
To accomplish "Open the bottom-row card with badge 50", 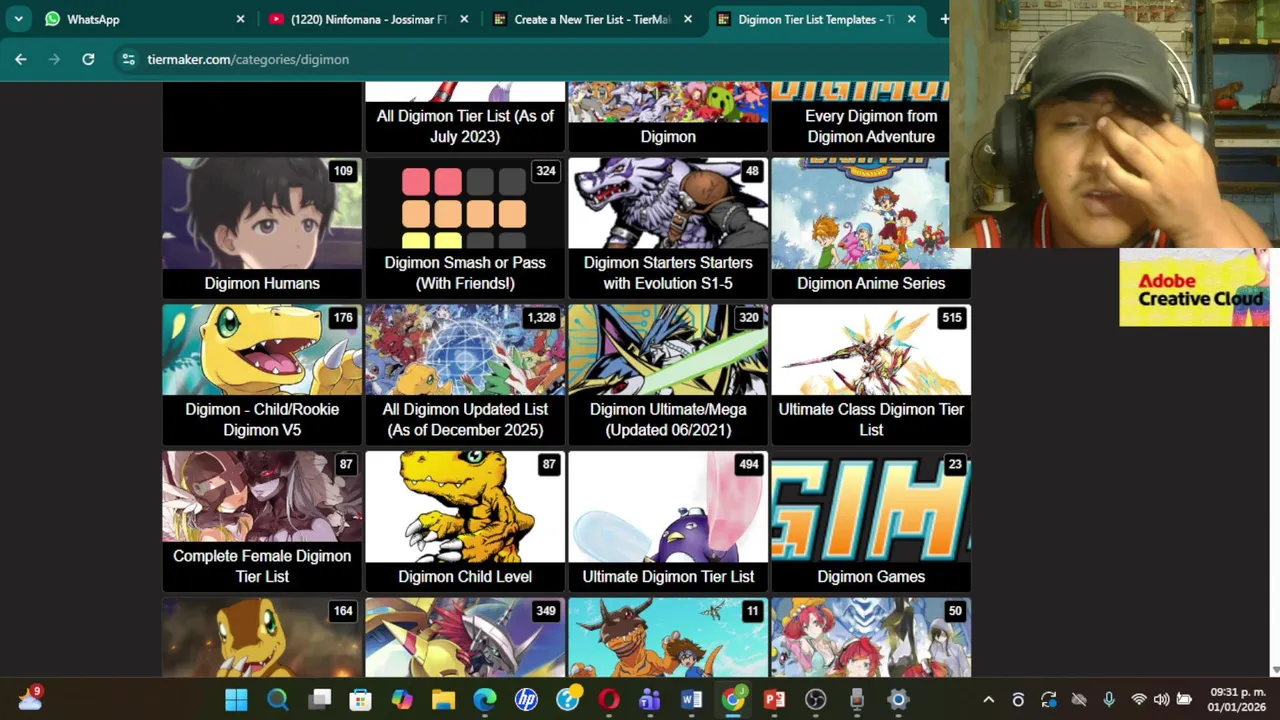I will click(871, 638).
